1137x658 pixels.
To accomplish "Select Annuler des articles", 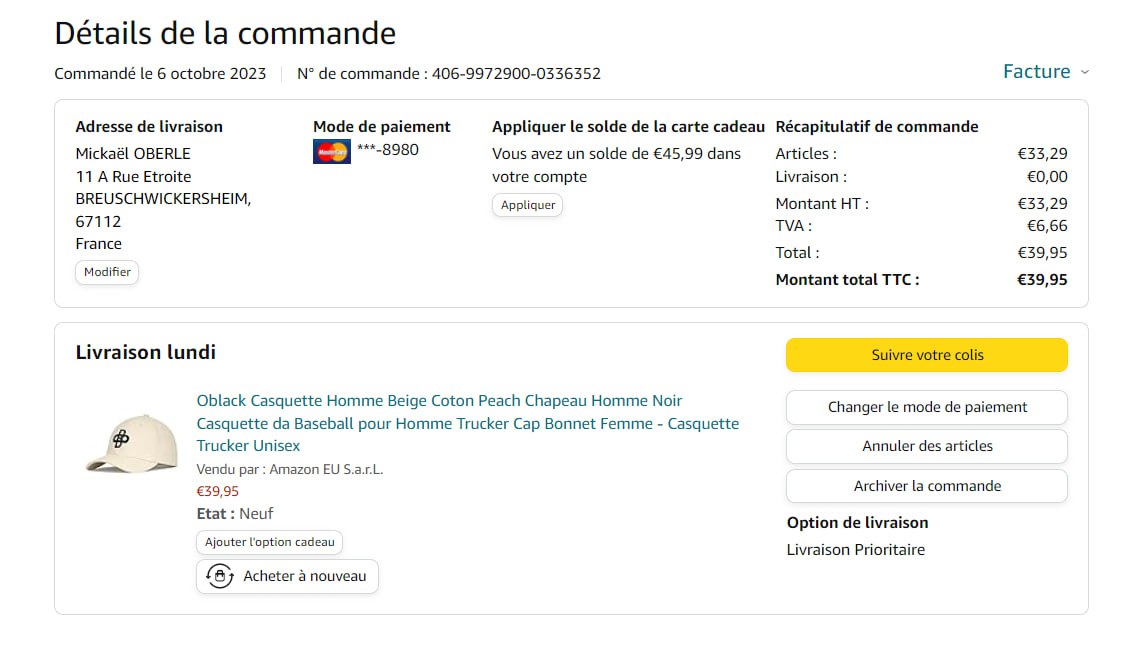I will tap(927, 446).
